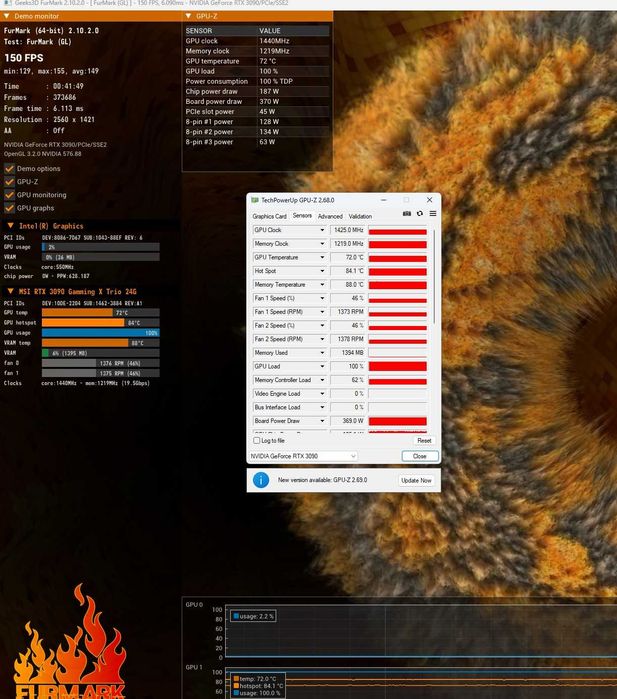The image size is (617, 699).
Task: Close GPU-Z with the title bar X
Action: (429, 200)
